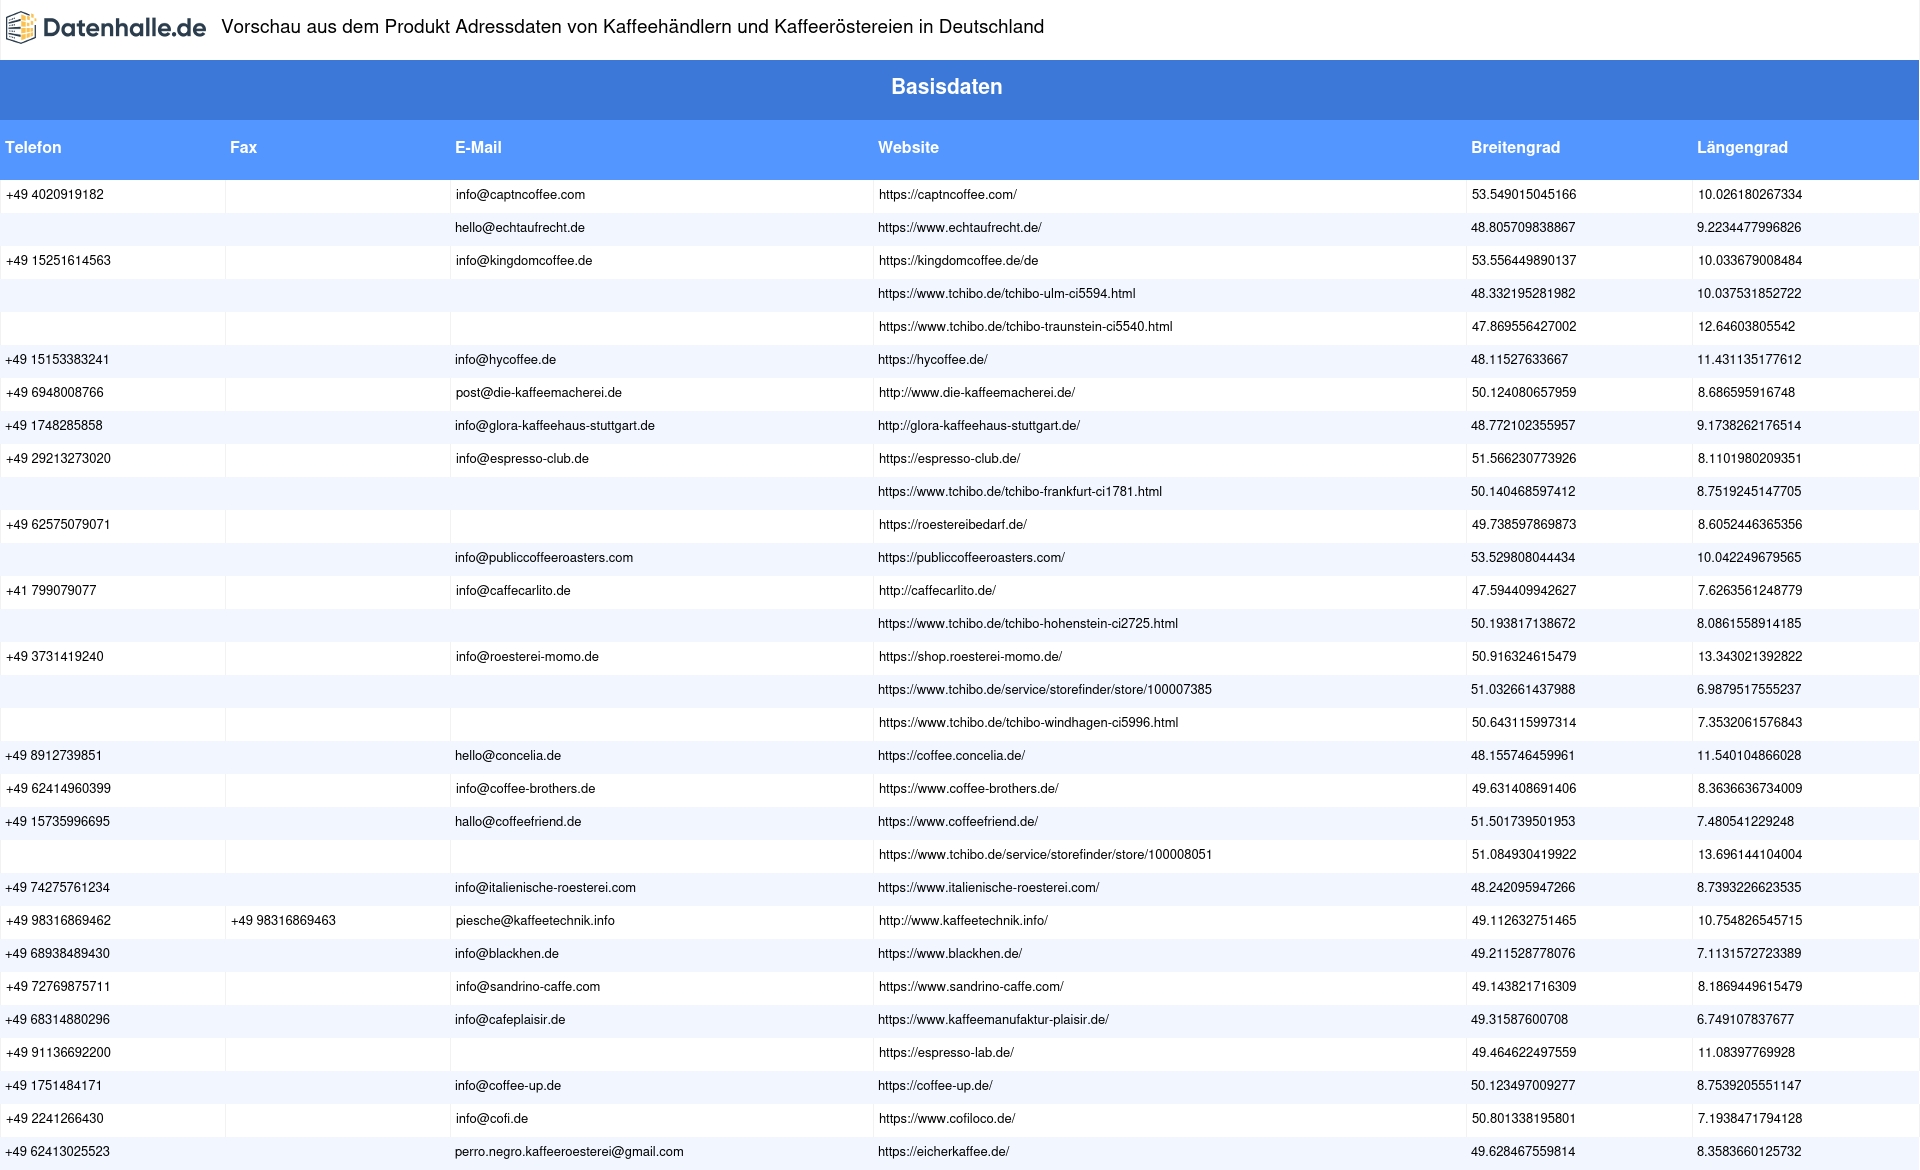The width and height of the screenshot is (1920, 1170).
Task: Click phone number +49 62414960399
Action: tap(58, 789)
